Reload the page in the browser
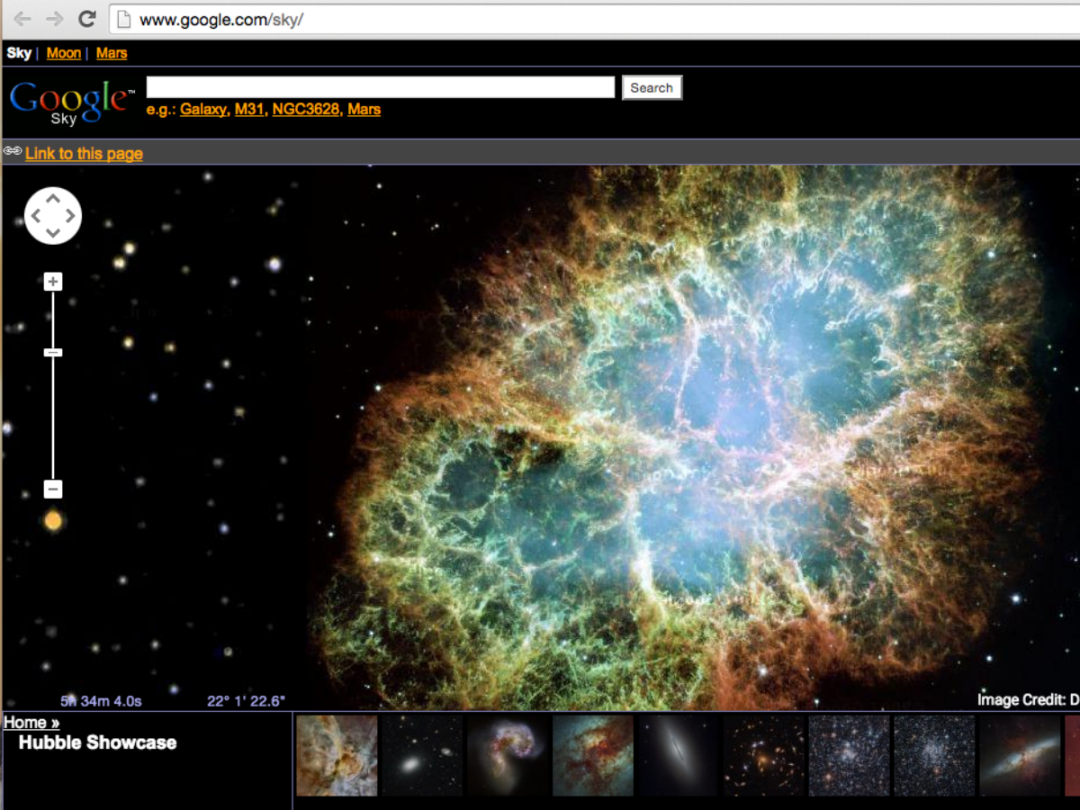The width and height of the screenshot is (1080, 810). click(87, 18)
